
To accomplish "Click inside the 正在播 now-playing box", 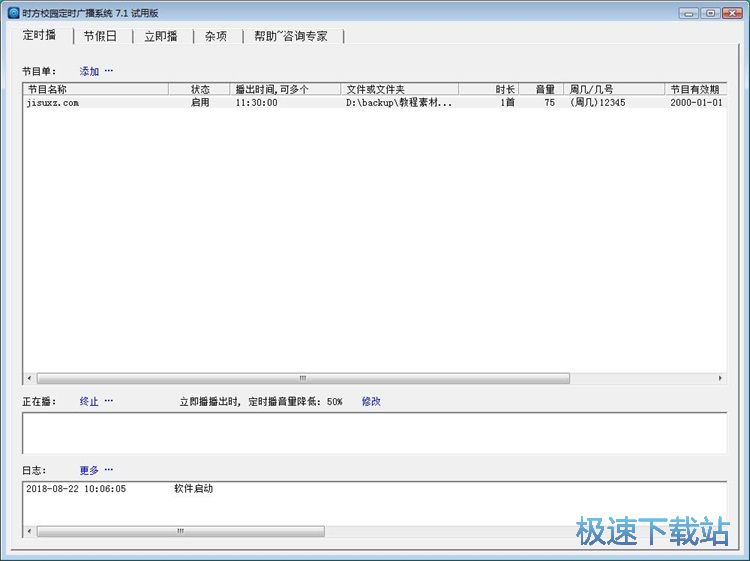I will tap(375, 433).
